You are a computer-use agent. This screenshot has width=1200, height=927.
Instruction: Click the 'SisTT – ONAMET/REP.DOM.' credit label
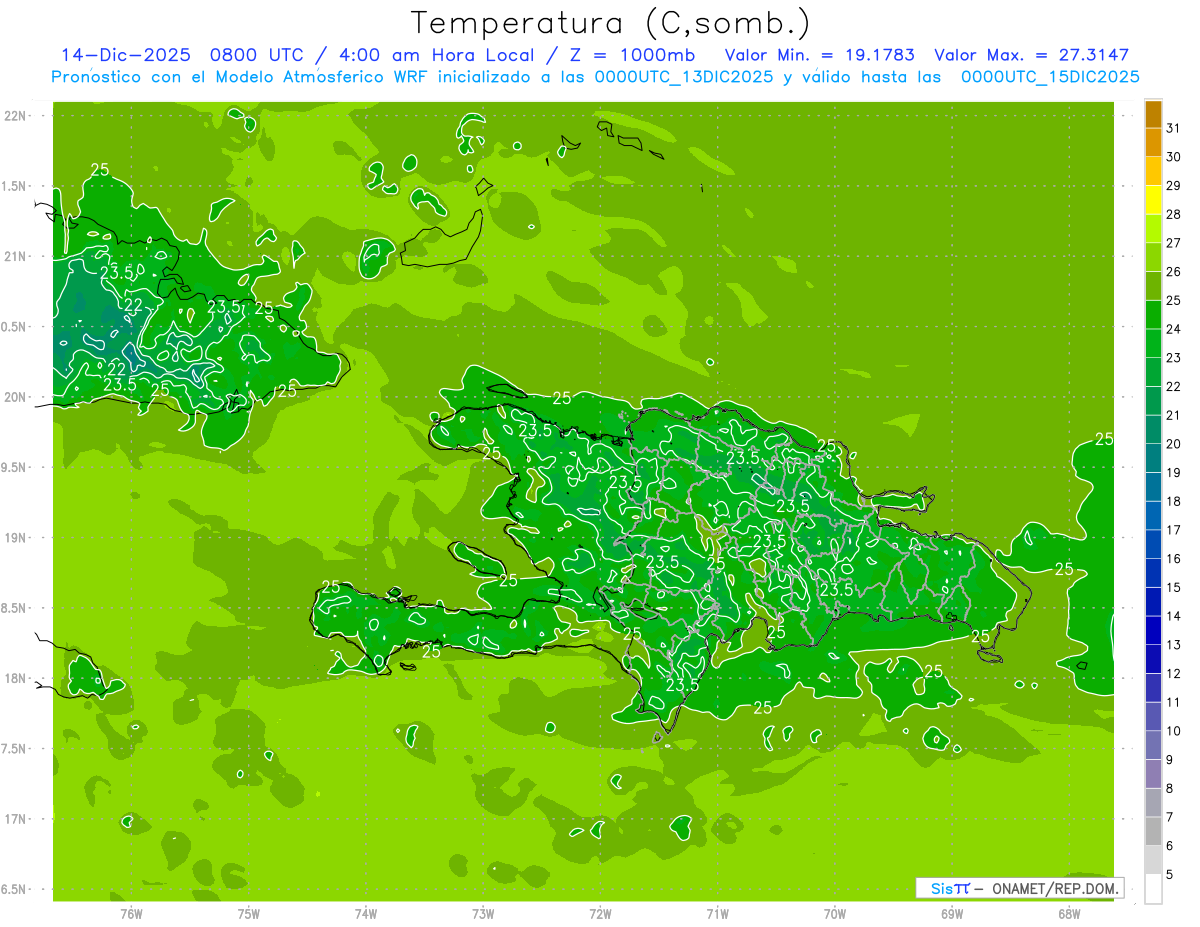coord(1020,888)
